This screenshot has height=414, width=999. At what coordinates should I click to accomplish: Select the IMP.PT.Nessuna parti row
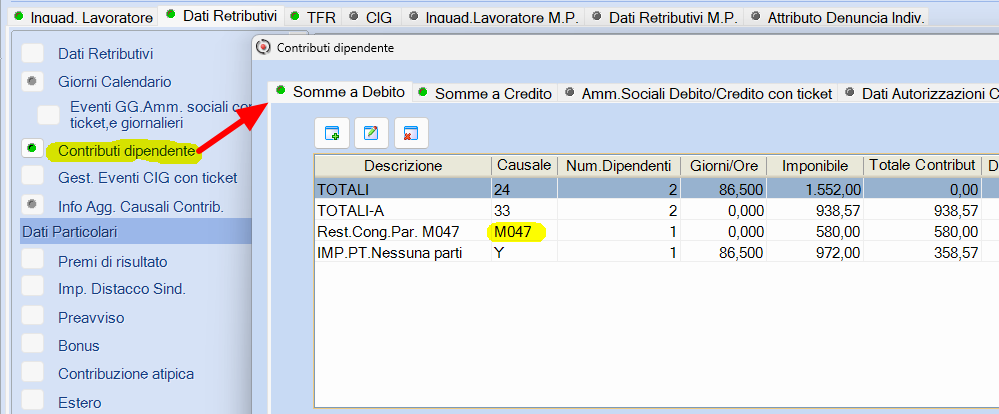656,252
